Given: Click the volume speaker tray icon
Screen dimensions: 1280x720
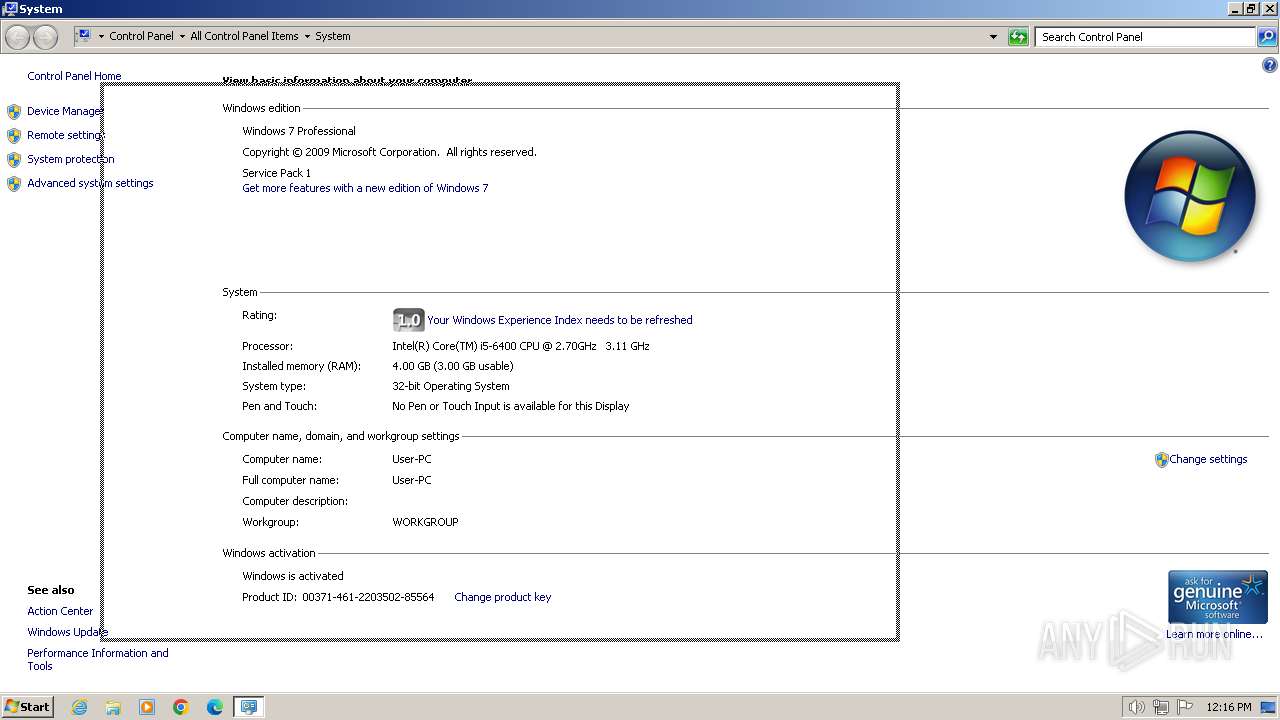Looking at the screenshot, I should click(x=1136, y=707).
